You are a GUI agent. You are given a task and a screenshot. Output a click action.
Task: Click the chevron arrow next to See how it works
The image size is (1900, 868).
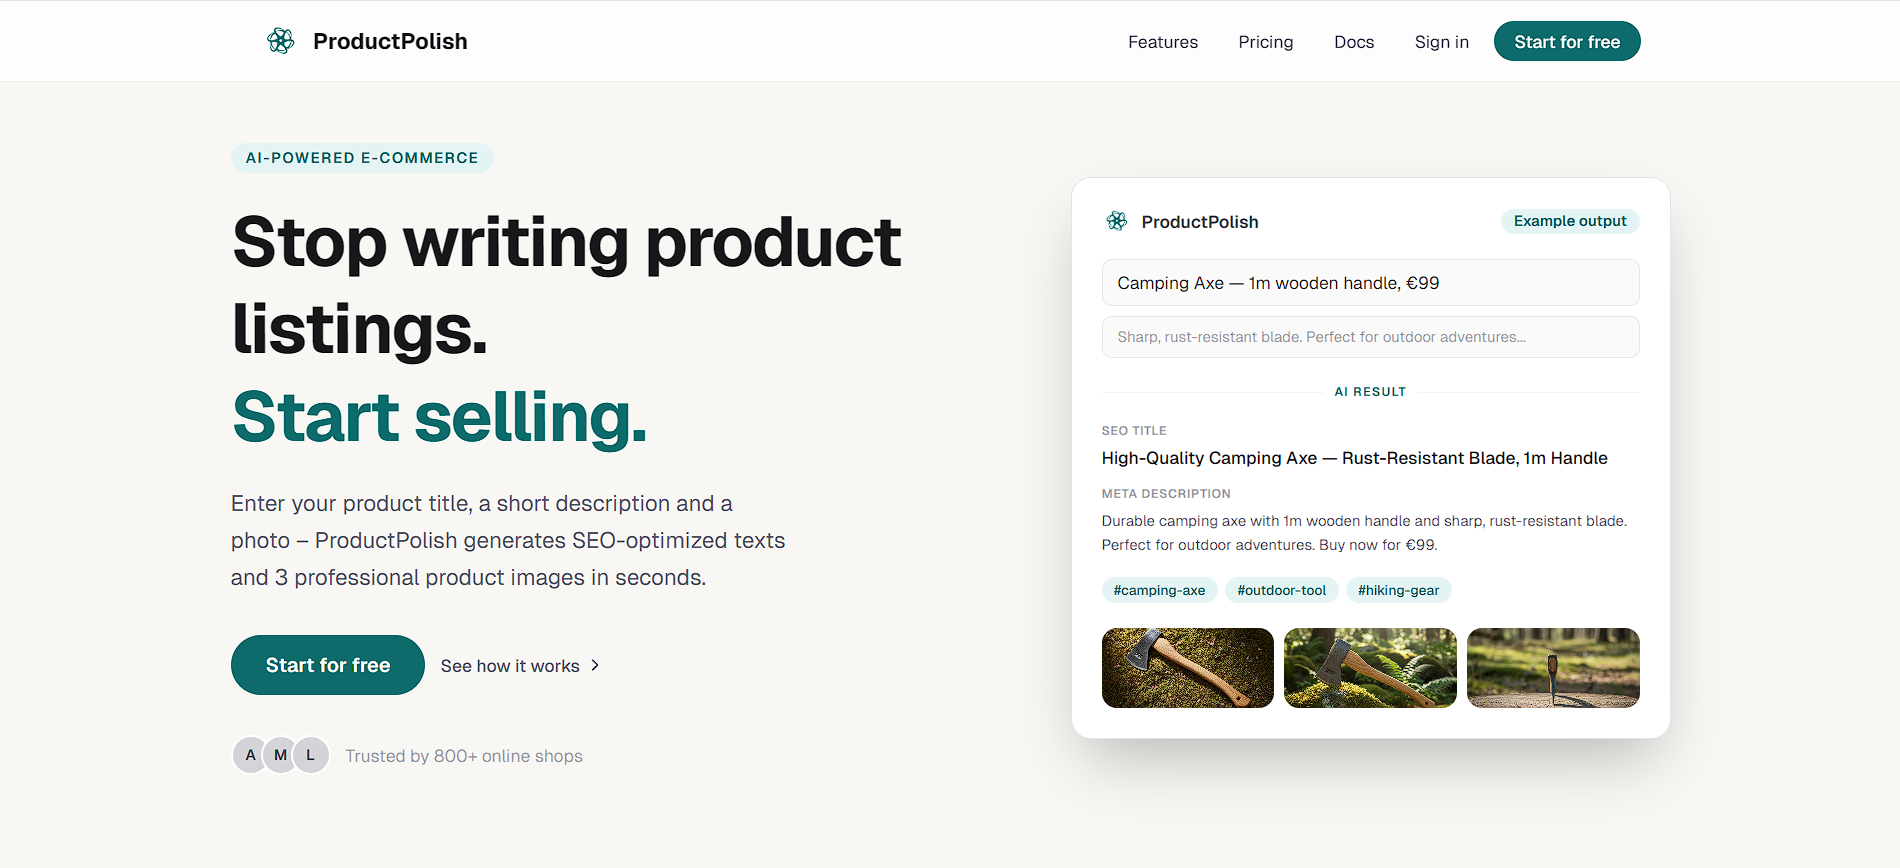(595, 665)
